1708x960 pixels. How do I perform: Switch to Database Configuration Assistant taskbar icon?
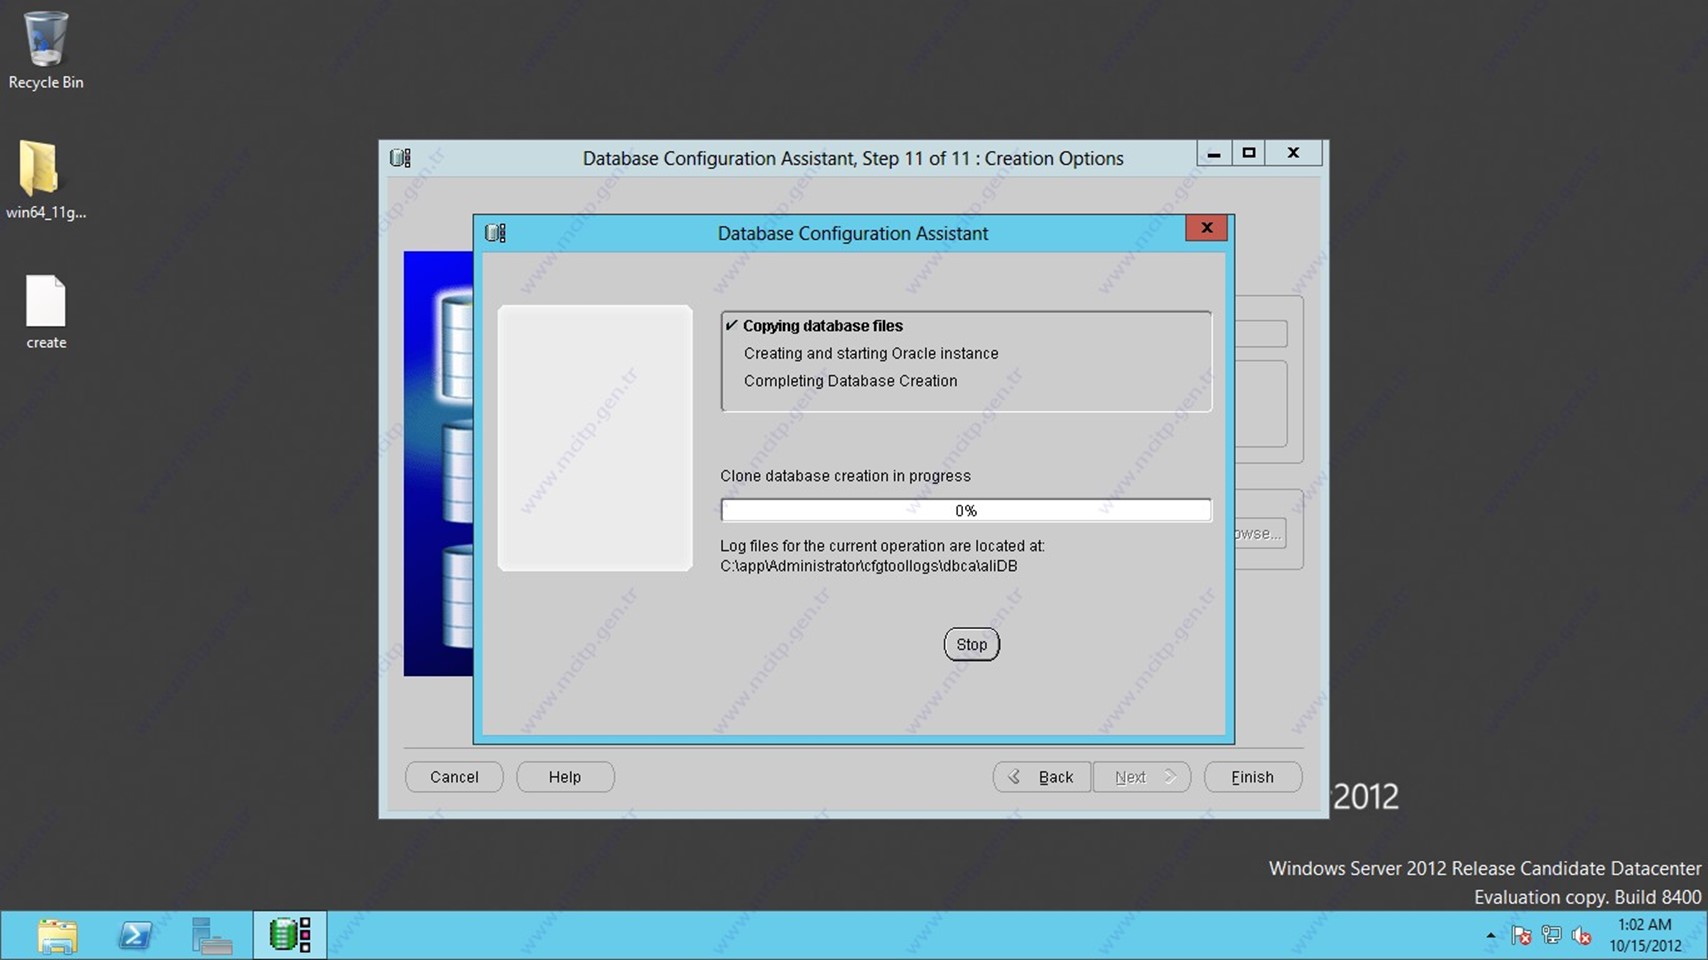pyautogui.click(x=290, y=936)
